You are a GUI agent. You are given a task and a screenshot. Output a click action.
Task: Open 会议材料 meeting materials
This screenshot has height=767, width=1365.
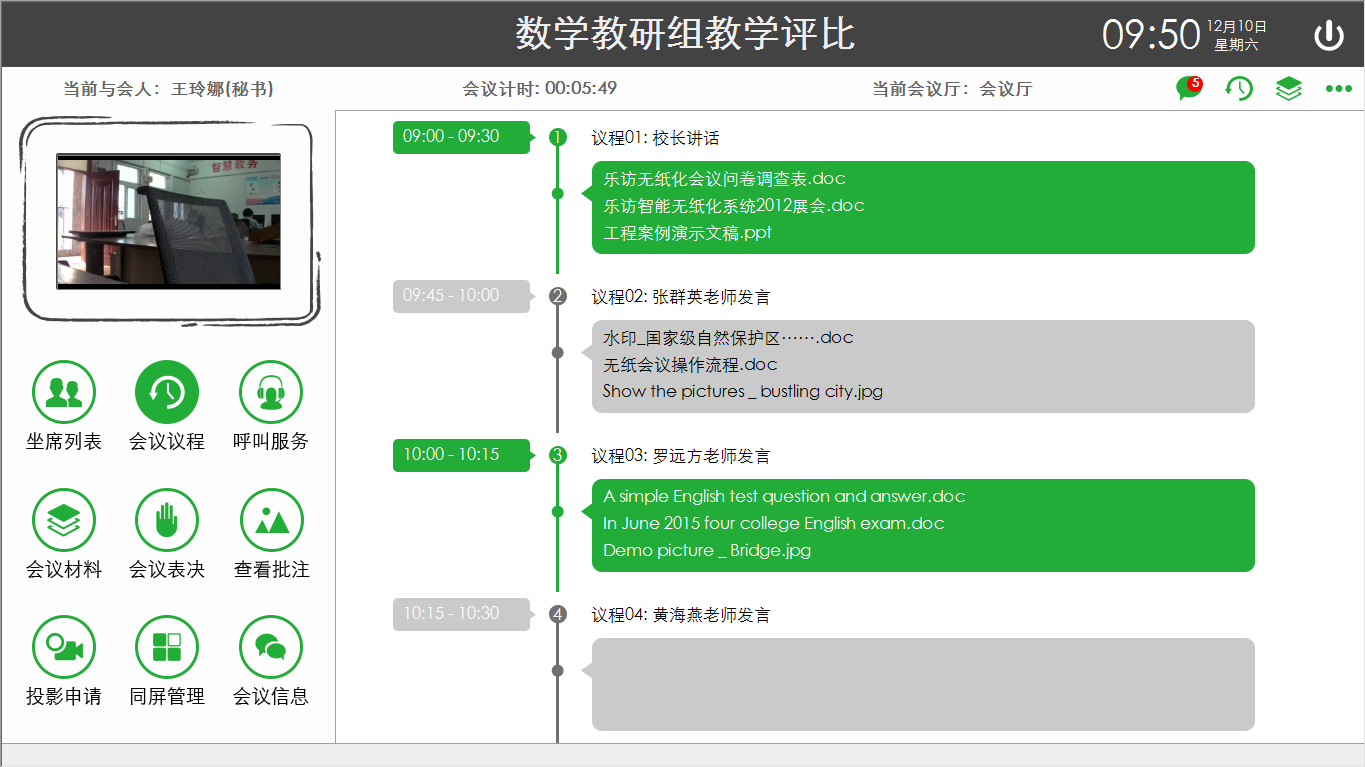tap(64, 520)
